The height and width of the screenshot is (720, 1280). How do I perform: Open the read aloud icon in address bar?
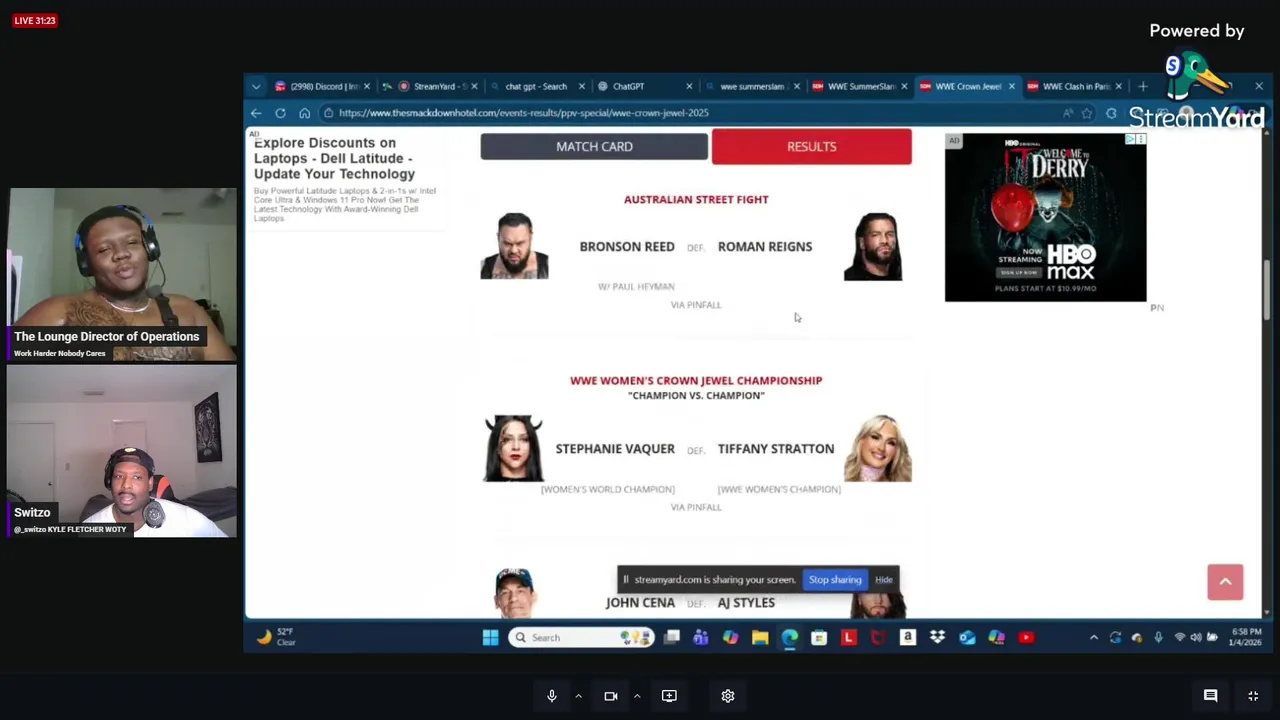1068,113
